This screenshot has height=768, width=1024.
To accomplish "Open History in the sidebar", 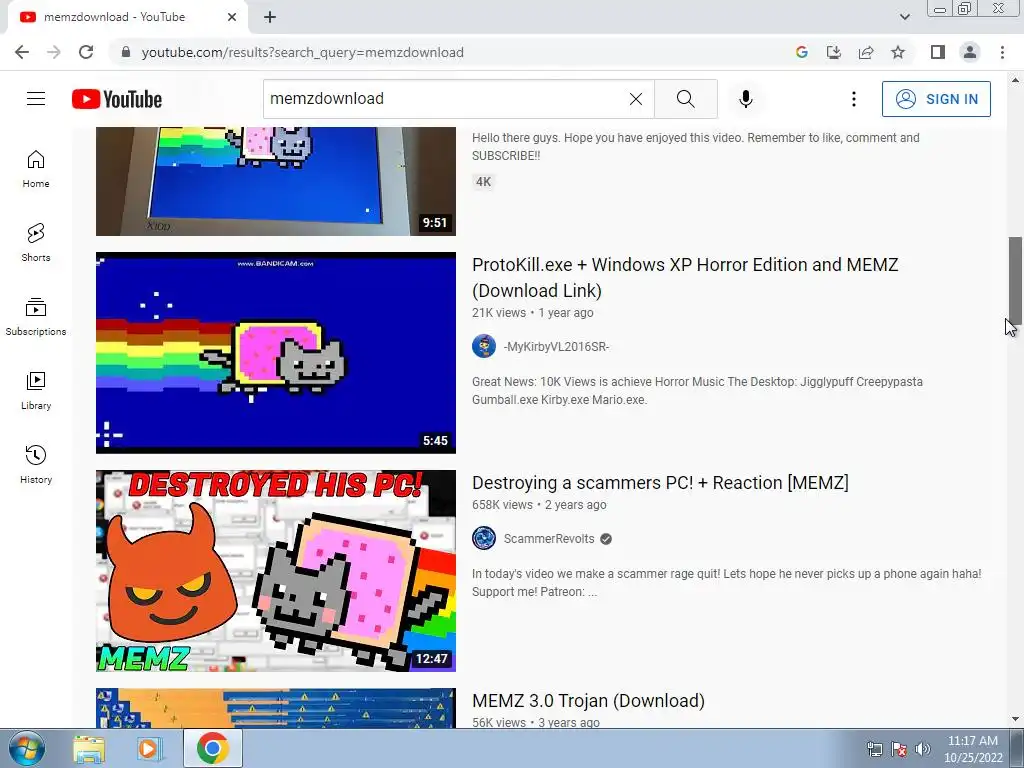I will point(36,464).
